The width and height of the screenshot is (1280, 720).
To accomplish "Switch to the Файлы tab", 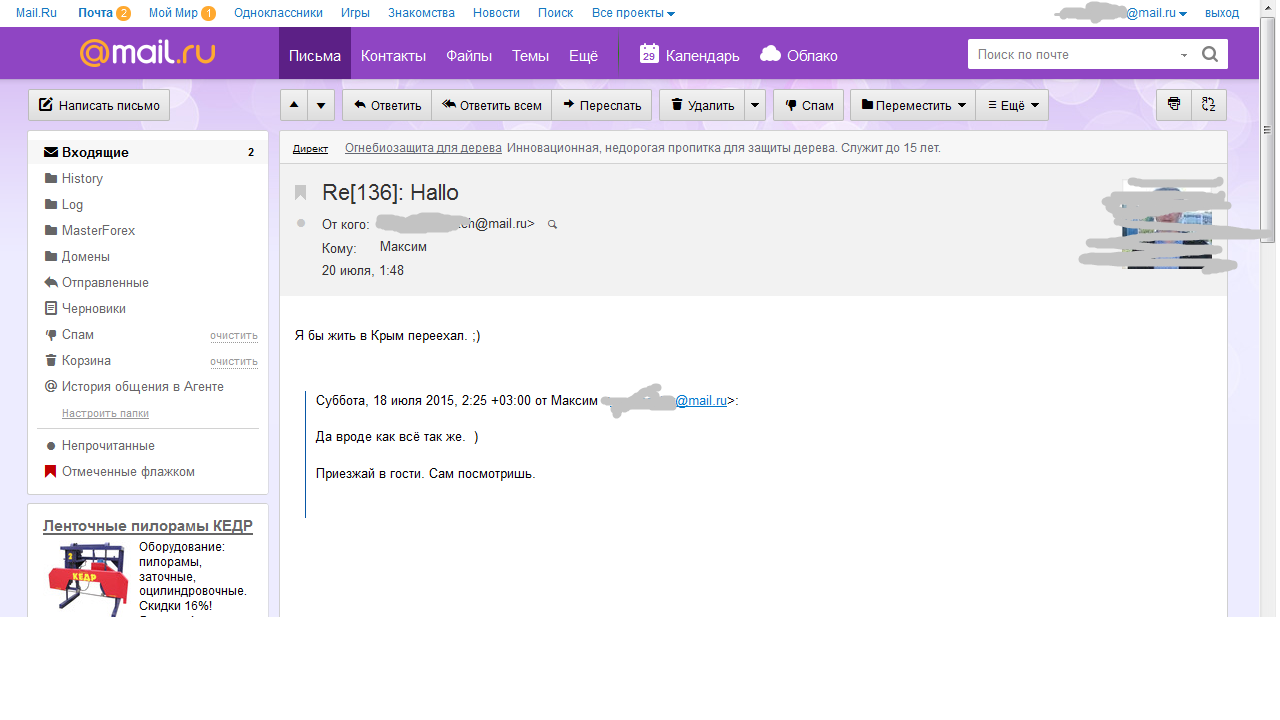I will pyautogui.click(x=469, y=56).
